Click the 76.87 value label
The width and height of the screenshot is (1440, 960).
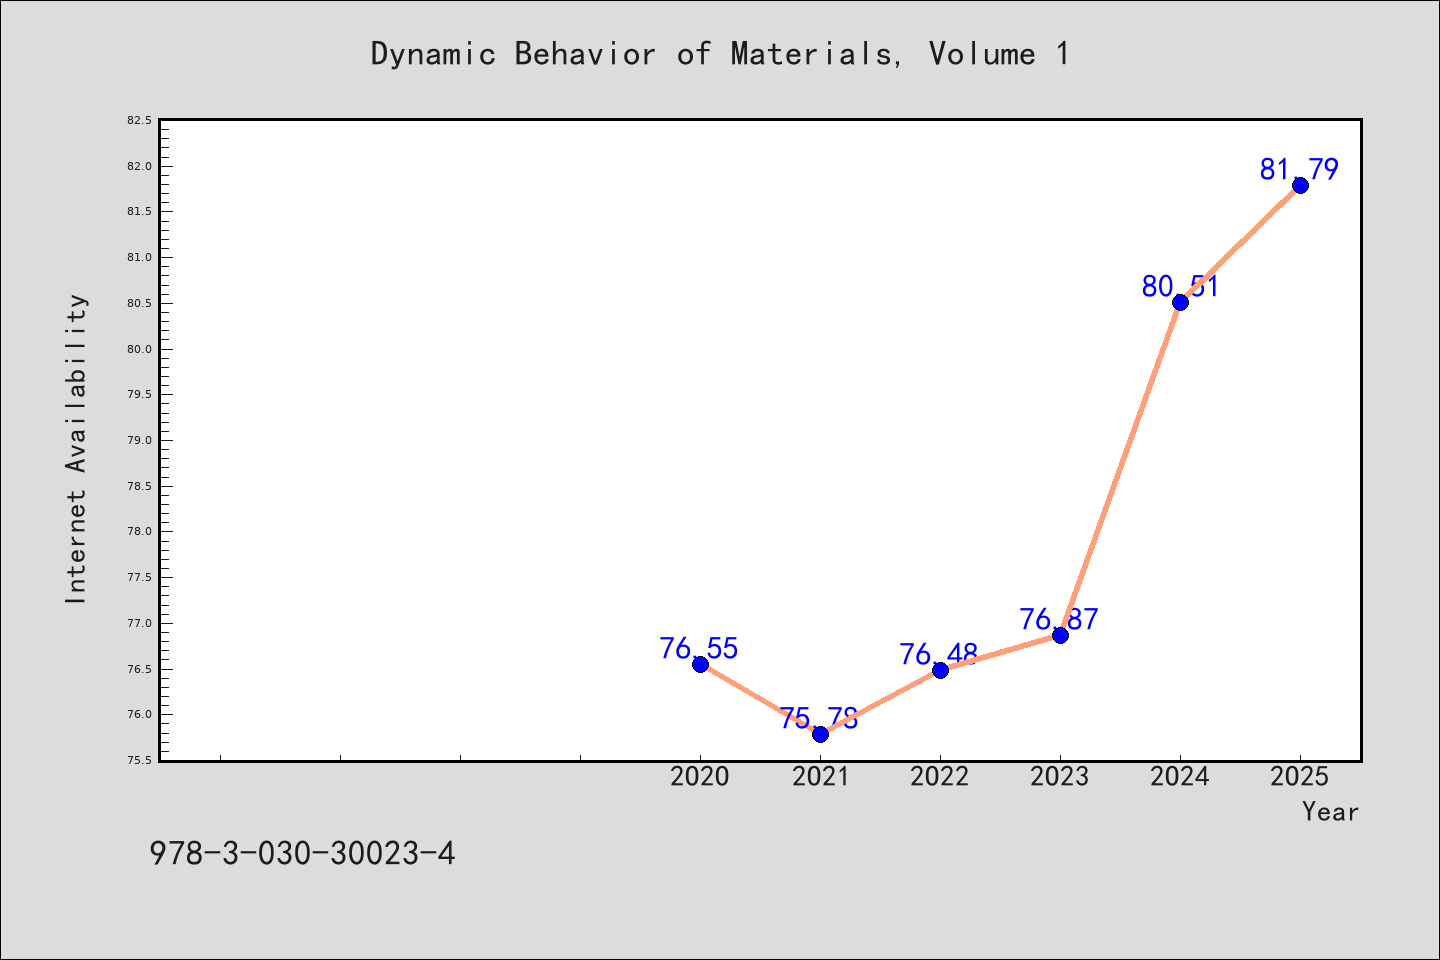1059,619
